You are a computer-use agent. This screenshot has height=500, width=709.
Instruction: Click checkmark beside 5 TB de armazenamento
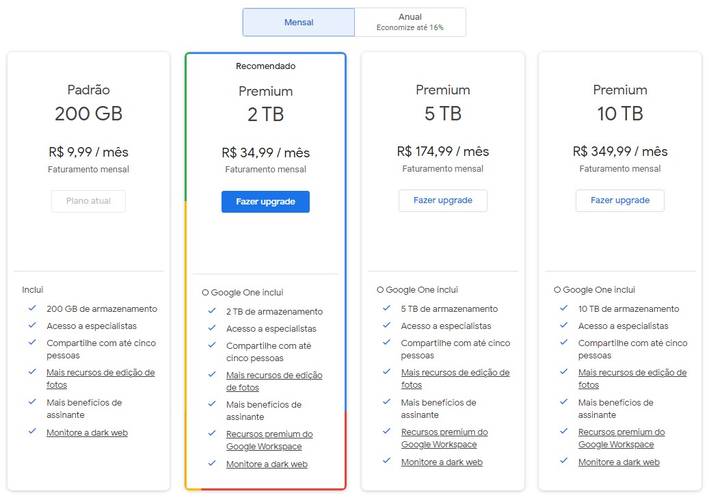pos(387,308)
